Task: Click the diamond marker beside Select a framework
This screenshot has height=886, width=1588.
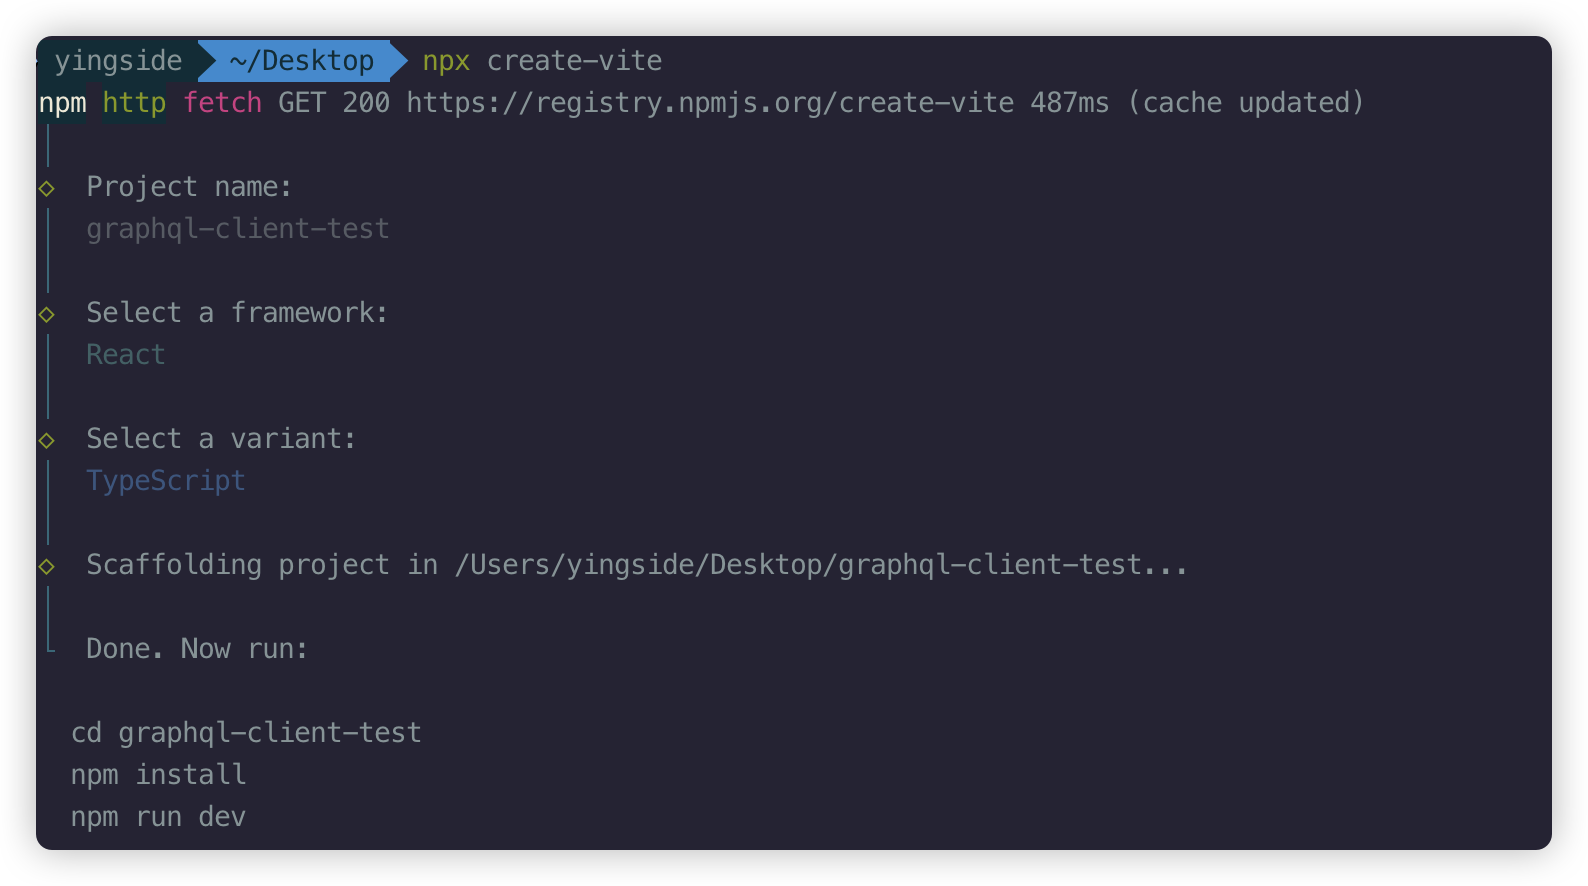Action: tap(47, 314)
